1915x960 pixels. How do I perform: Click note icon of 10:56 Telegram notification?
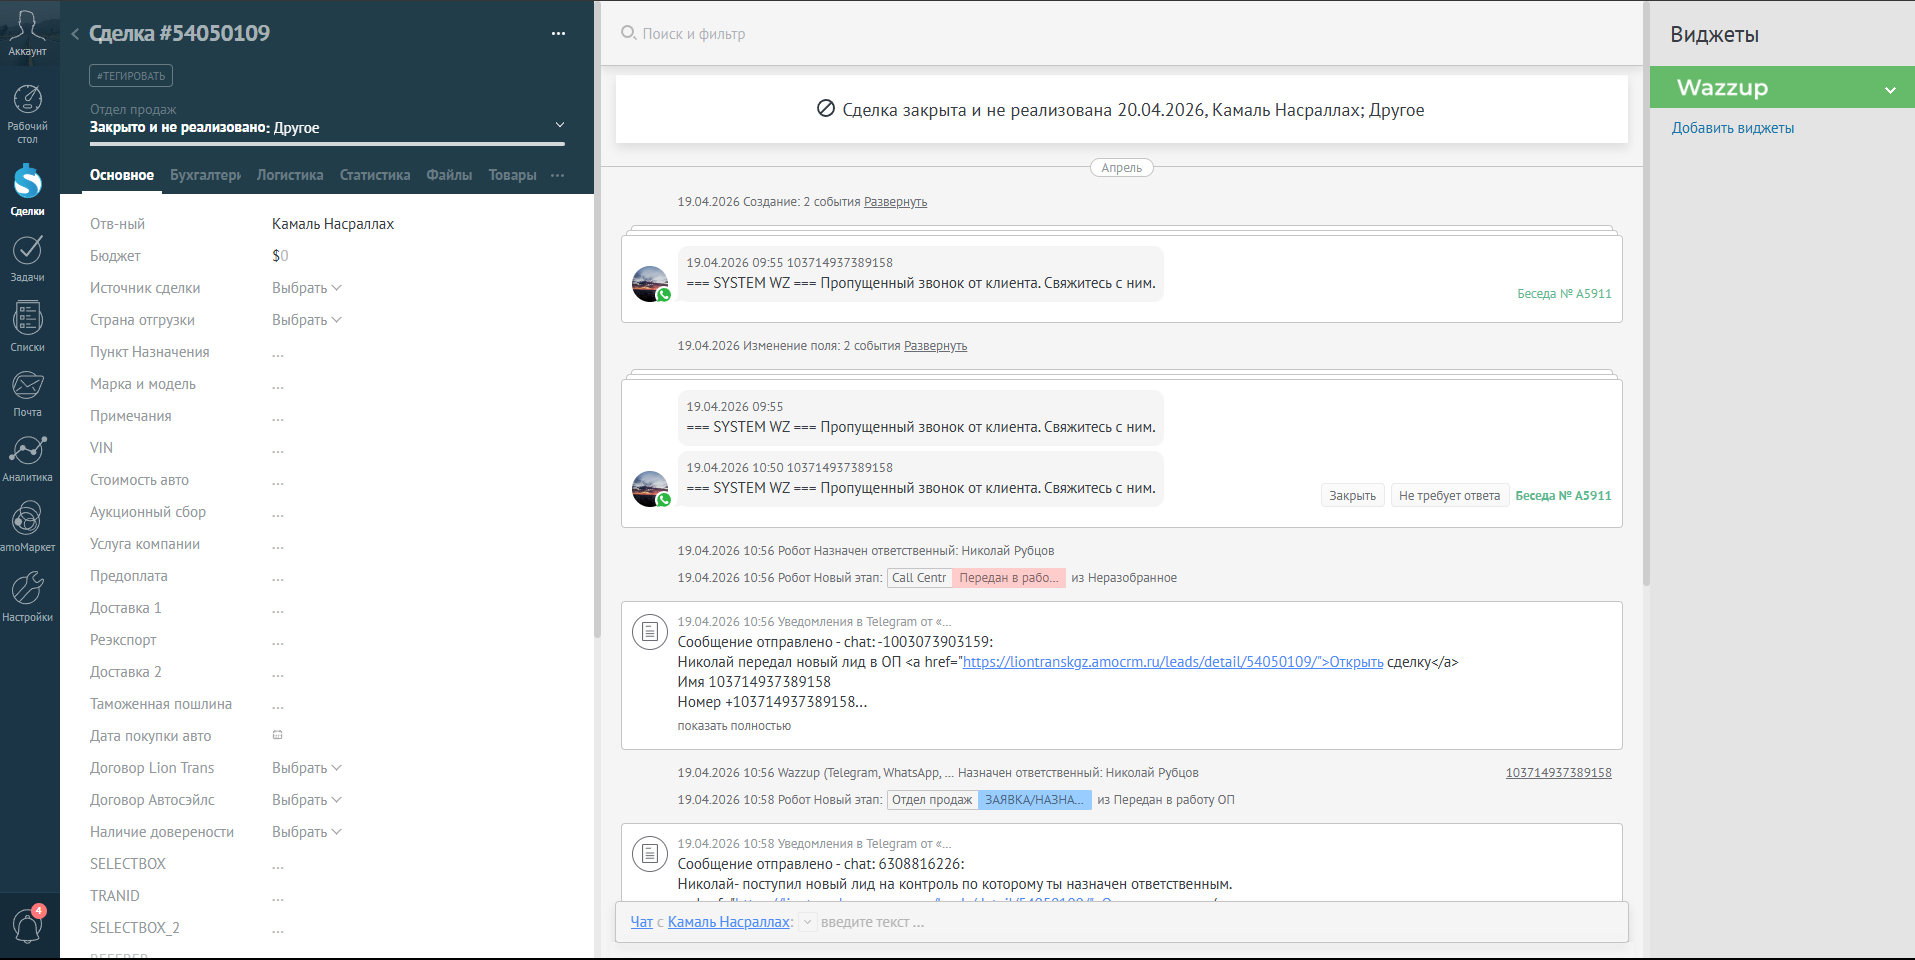tap(650, 631)
